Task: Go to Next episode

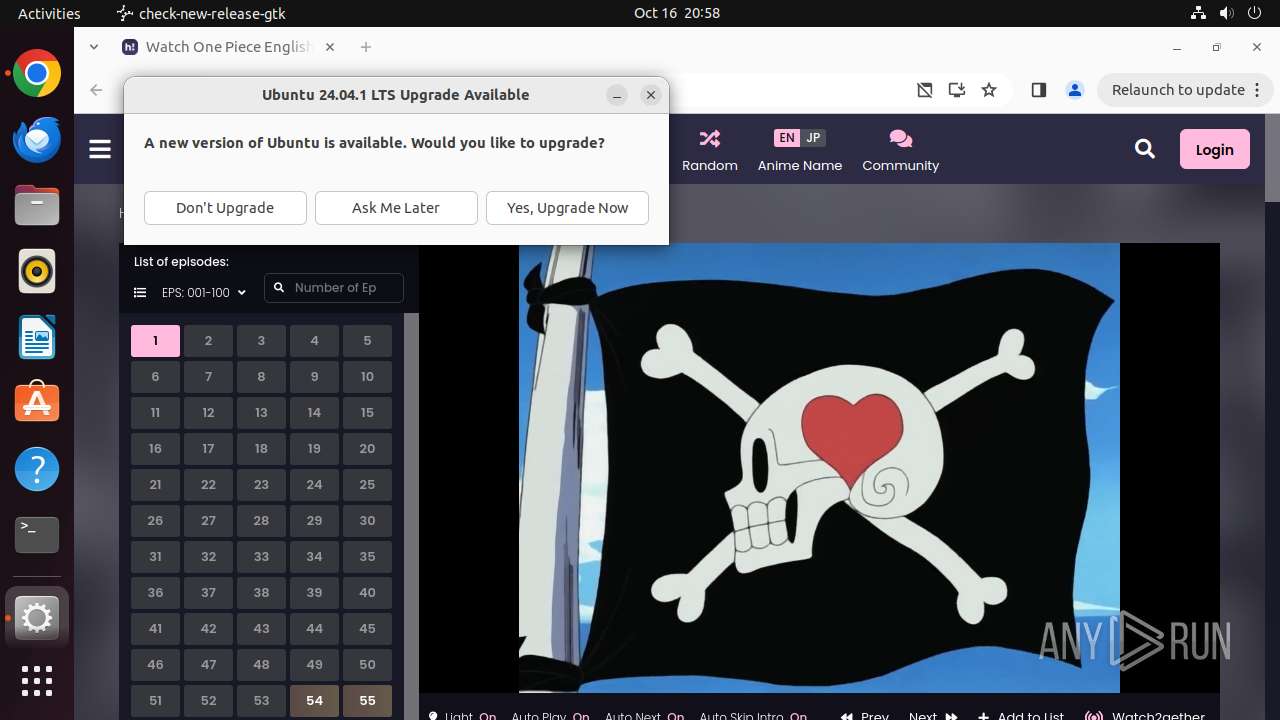Action: pos(932,715)
